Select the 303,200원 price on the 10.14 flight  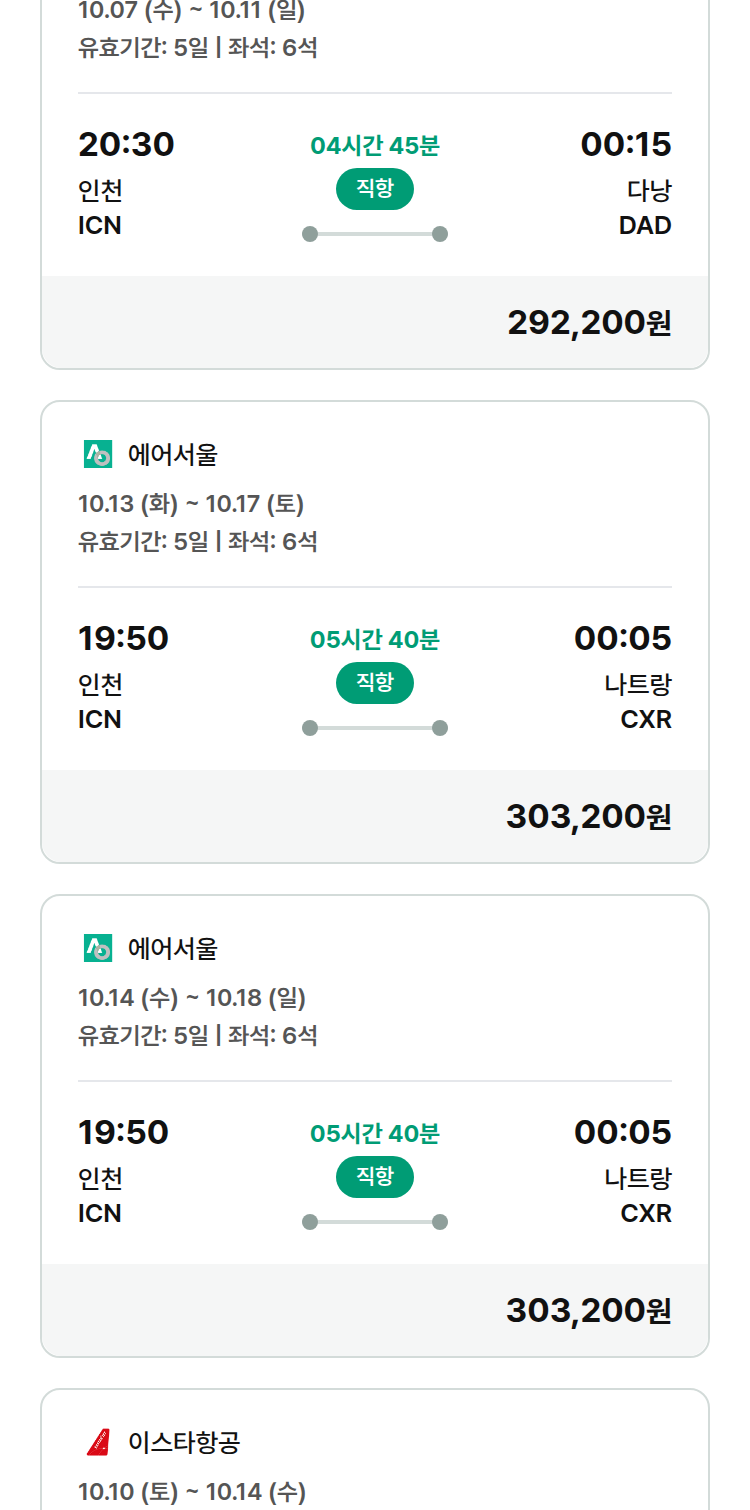click(x=589, y=1310)
